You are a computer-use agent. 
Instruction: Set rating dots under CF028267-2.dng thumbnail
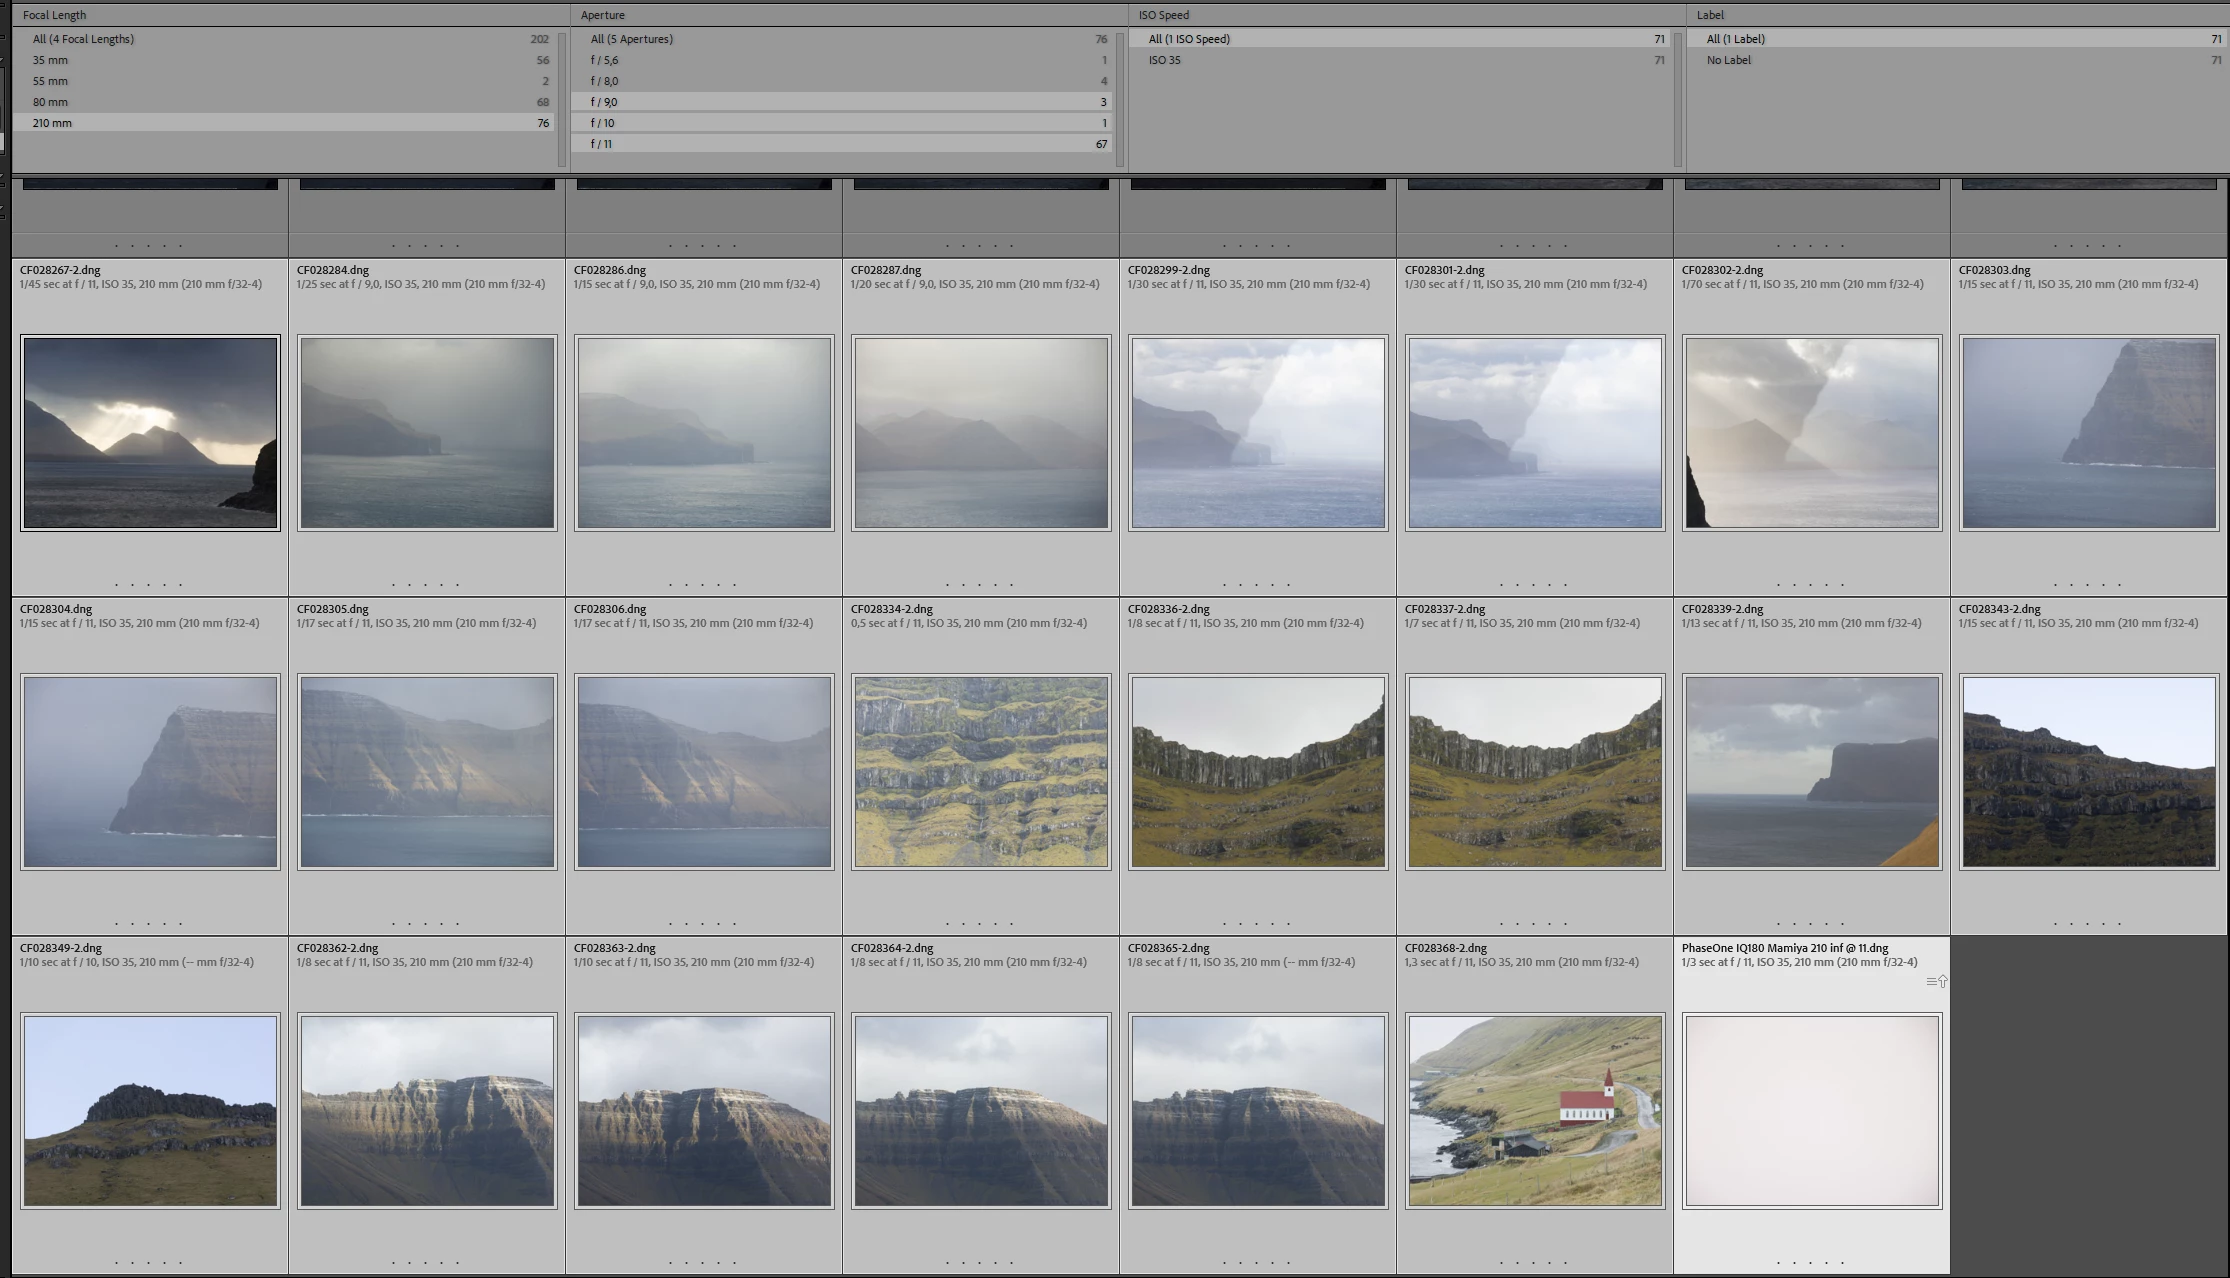tap(148, 585)
